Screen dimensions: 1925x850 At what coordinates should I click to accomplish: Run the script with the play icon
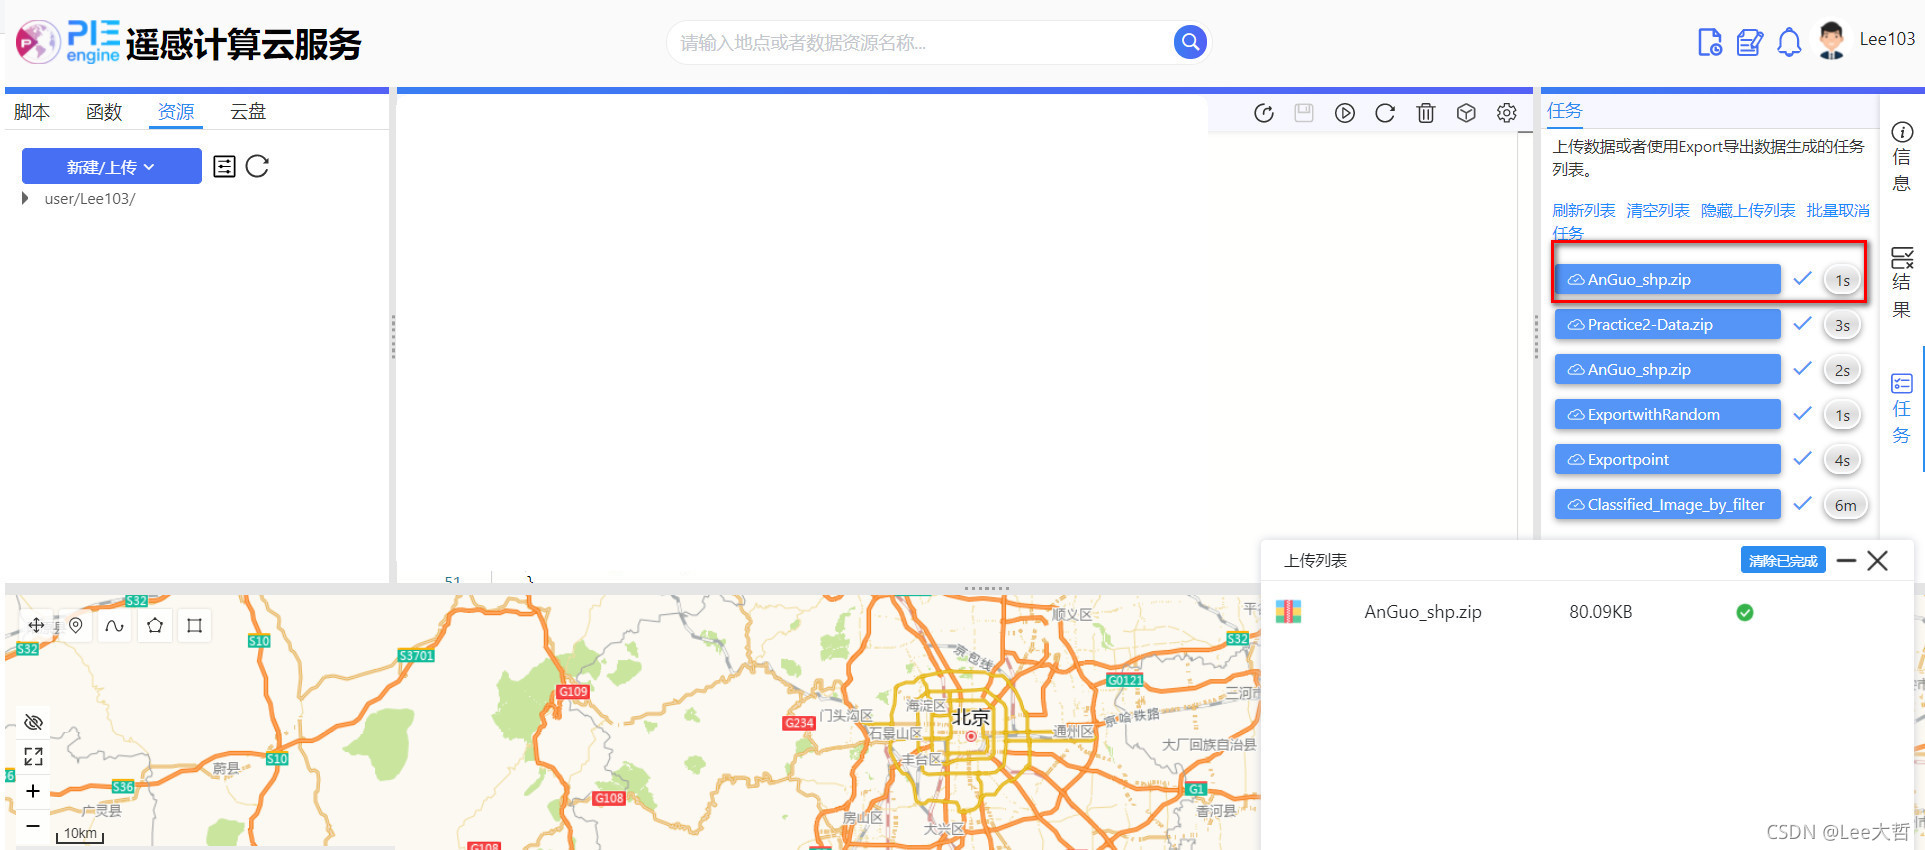tap(1345, 113)
